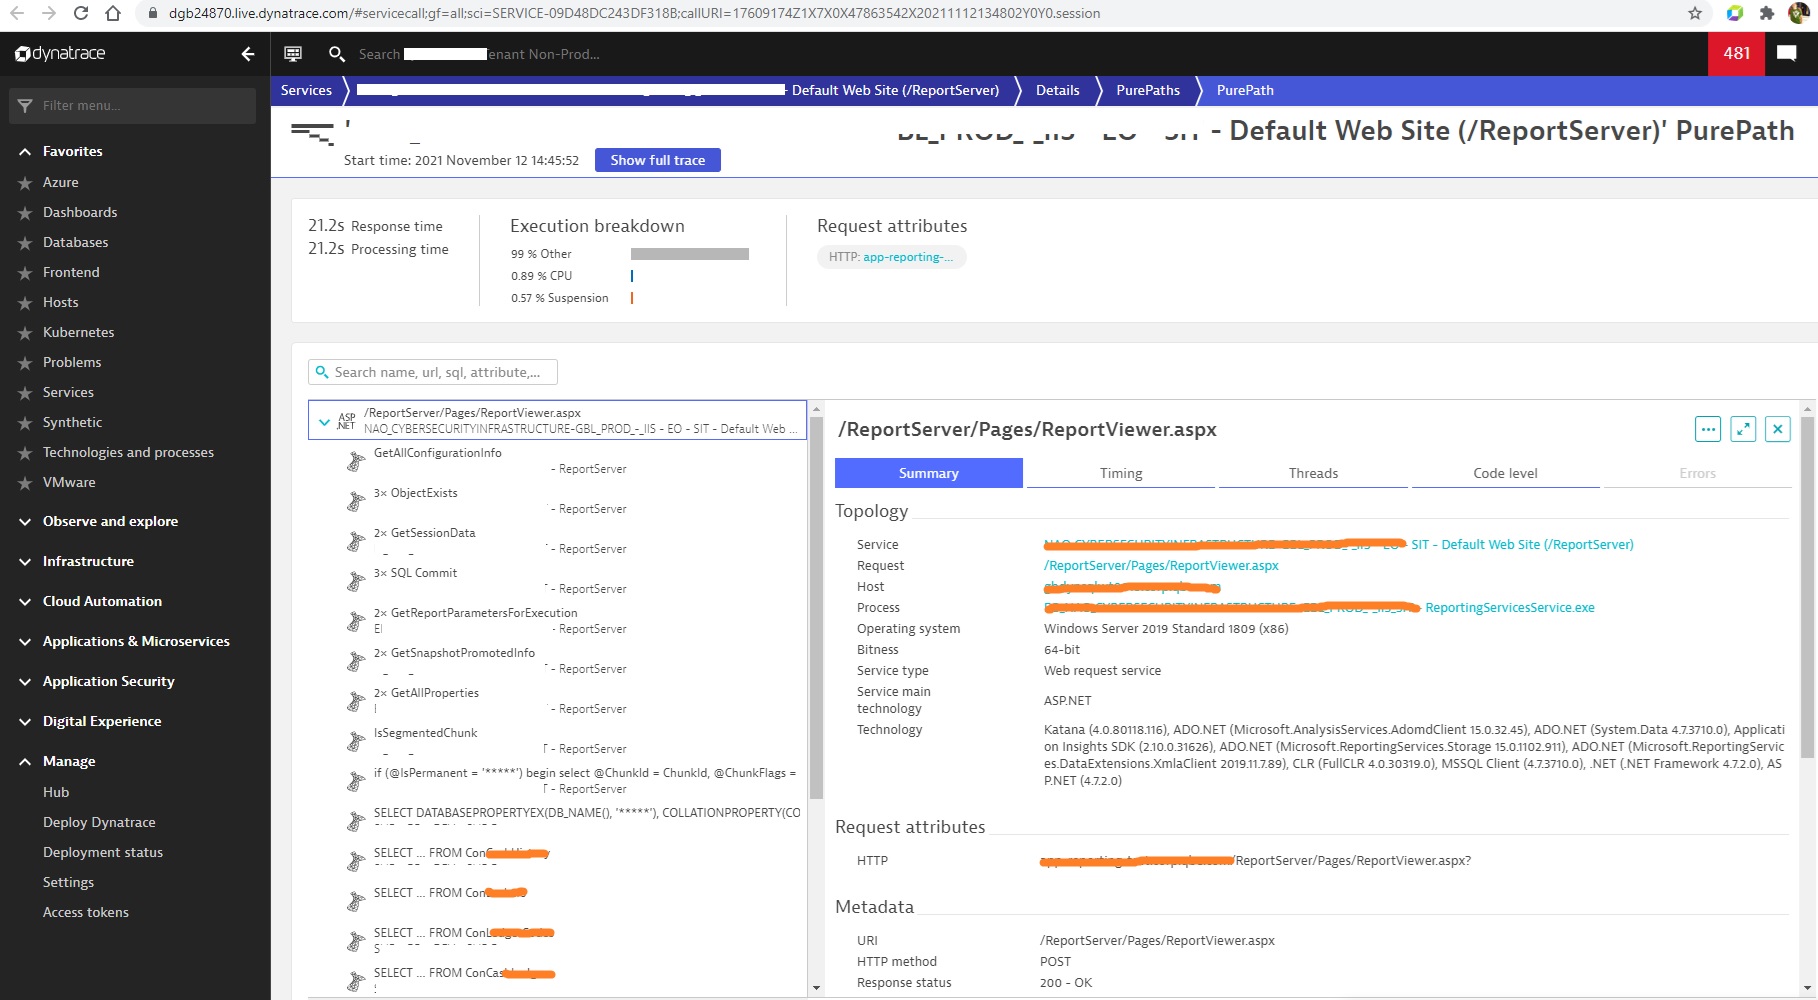The image size is (1818, 1000).
Task: Toggle the favorite star next to Azure
Action: click(x=27, y=182)
